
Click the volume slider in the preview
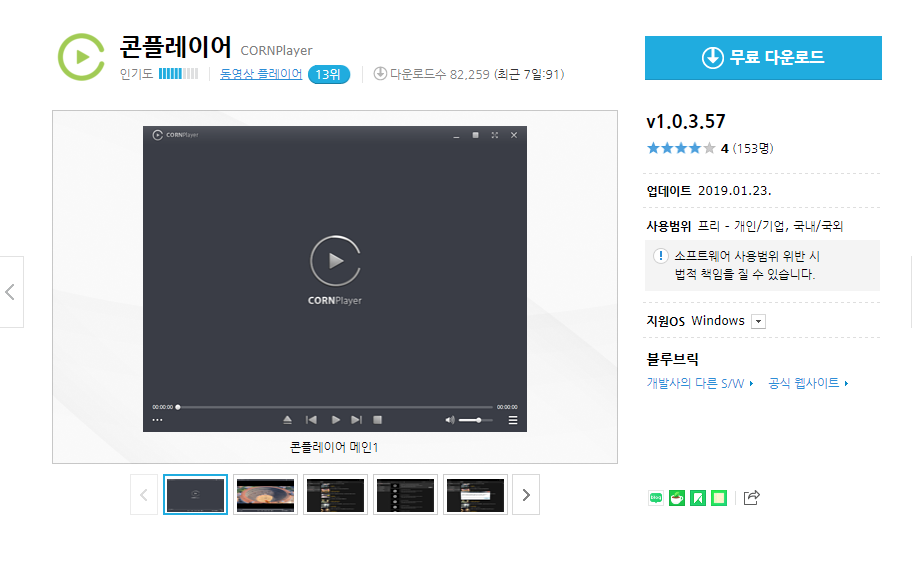(475, 420)
